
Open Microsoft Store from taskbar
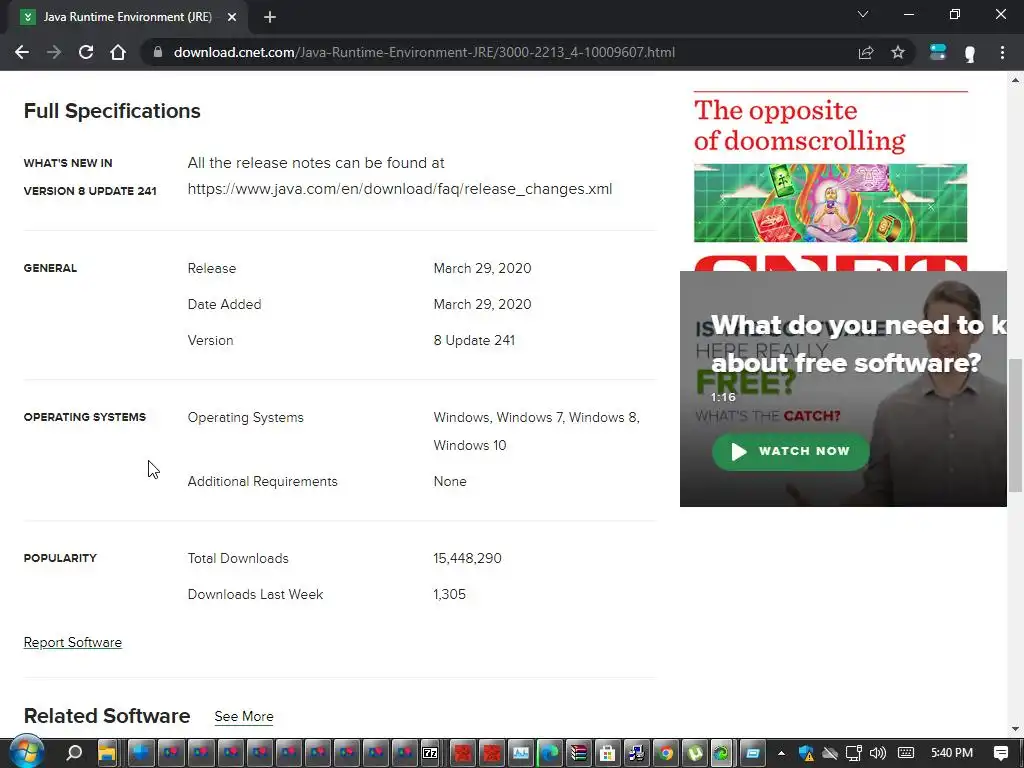coord(607,753)
